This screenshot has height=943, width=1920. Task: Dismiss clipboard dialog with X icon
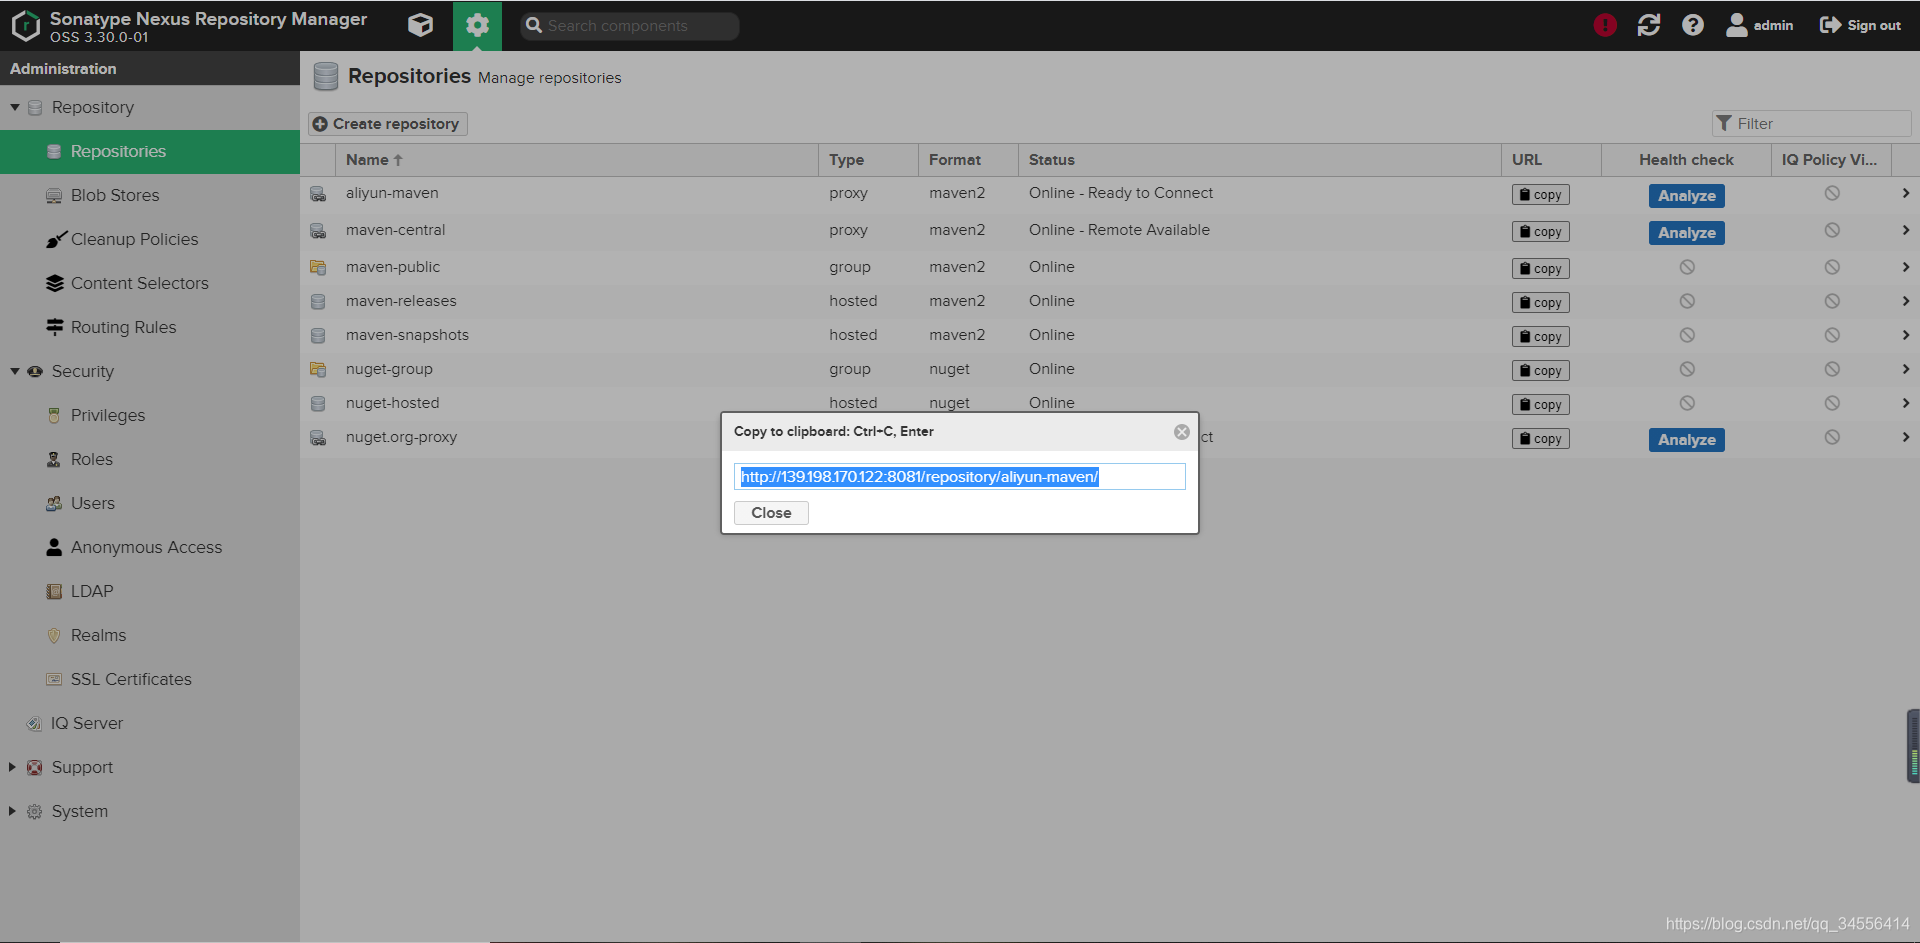(x=1182, y=432)
